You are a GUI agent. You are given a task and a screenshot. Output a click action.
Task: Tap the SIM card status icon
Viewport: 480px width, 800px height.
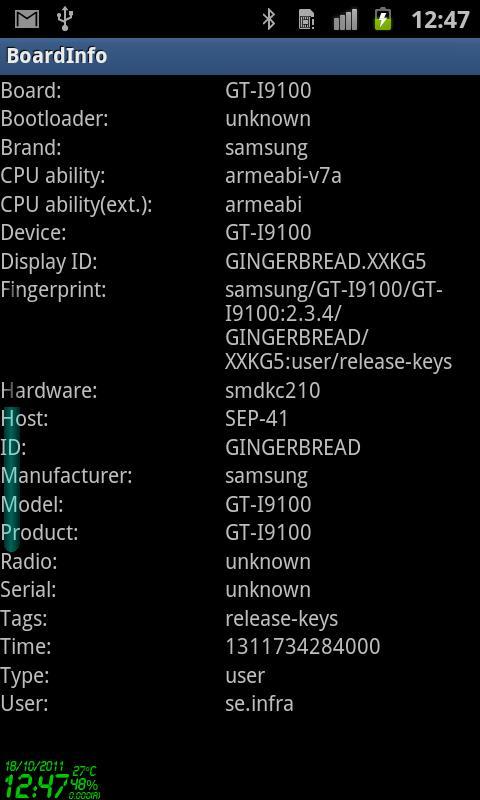click(306, 20)
